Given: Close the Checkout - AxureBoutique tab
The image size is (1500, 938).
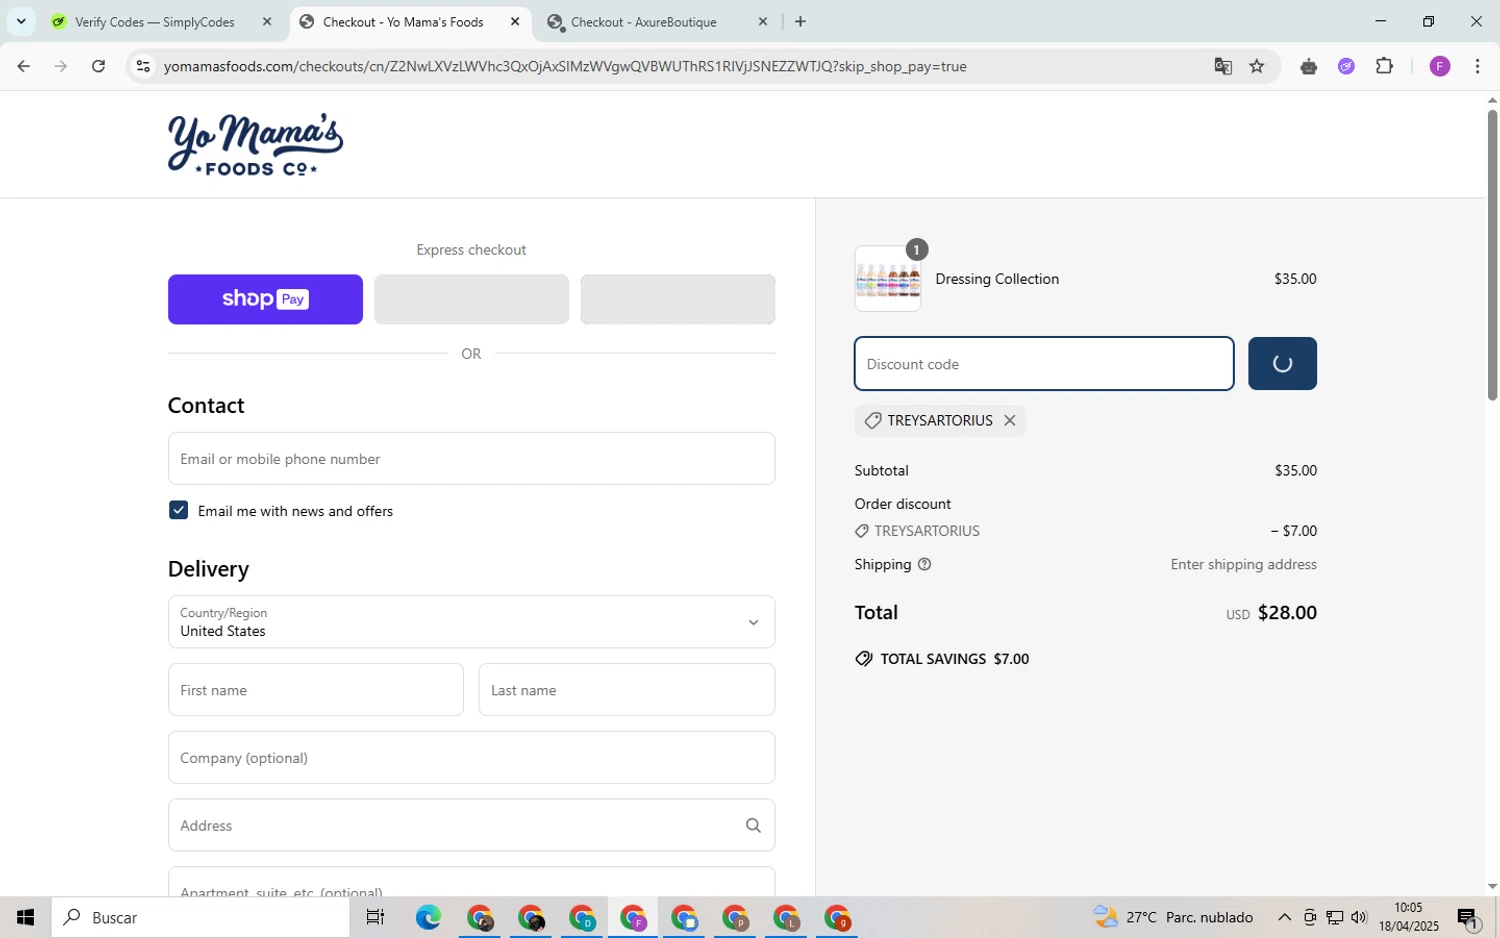Looking at the screenshot, I should point(763,22).
